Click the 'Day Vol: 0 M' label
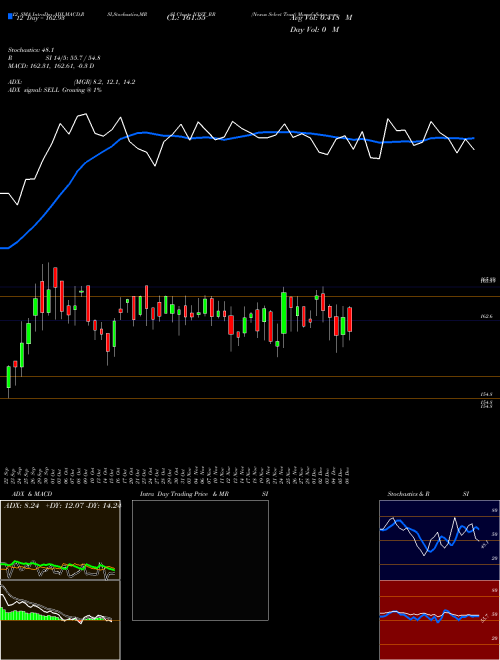 point(314,30)
